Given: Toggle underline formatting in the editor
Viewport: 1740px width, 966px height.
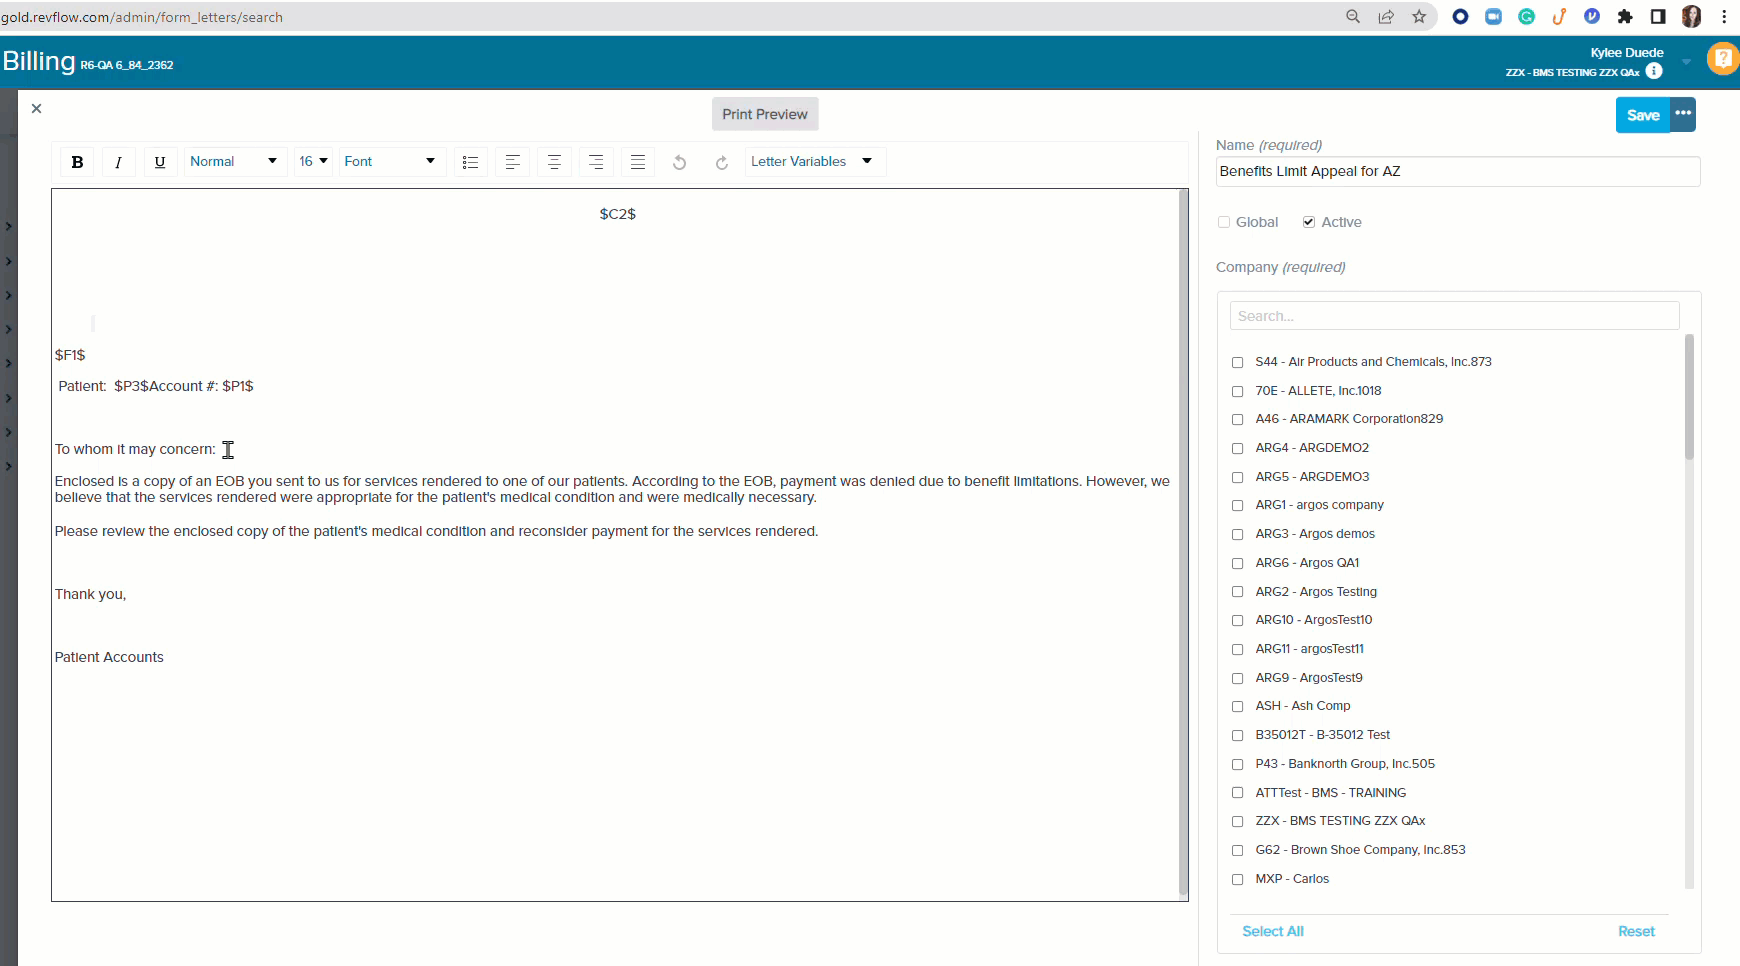Looking at the screenshot, I should coord(160,162).
